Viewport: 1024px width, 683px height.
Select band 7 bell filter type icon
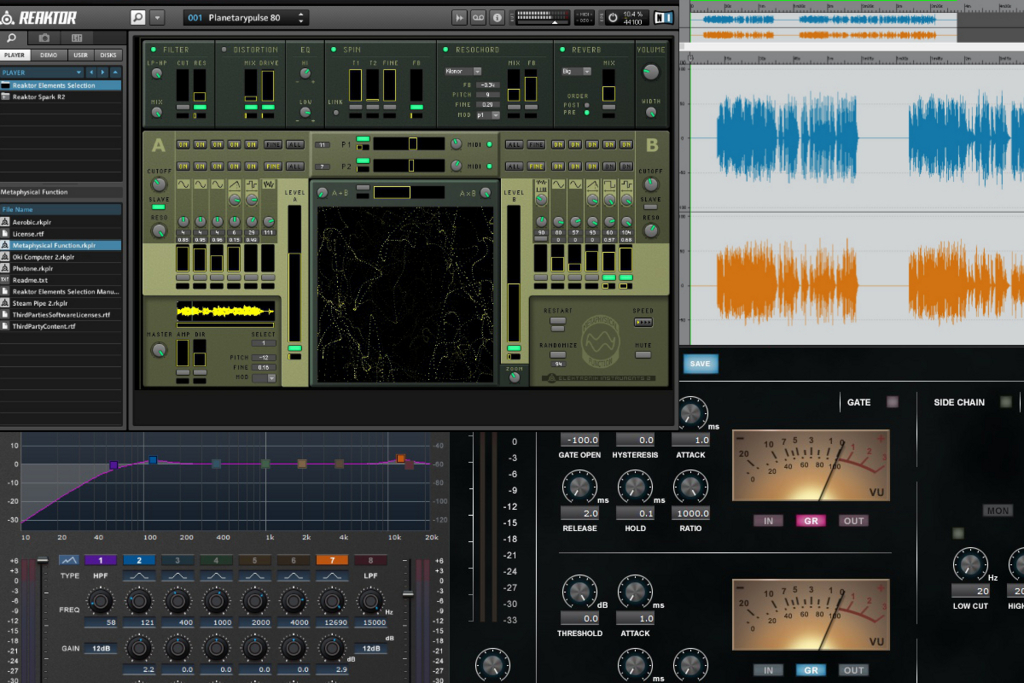(331, 576)
